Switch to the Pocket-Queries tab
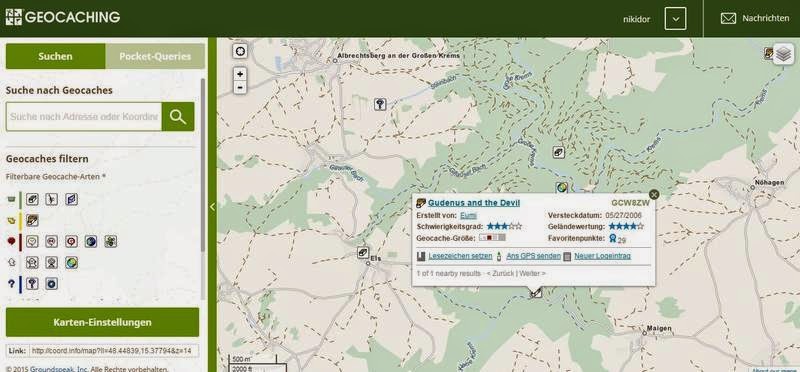800x372 pixels. pos(155,56)
